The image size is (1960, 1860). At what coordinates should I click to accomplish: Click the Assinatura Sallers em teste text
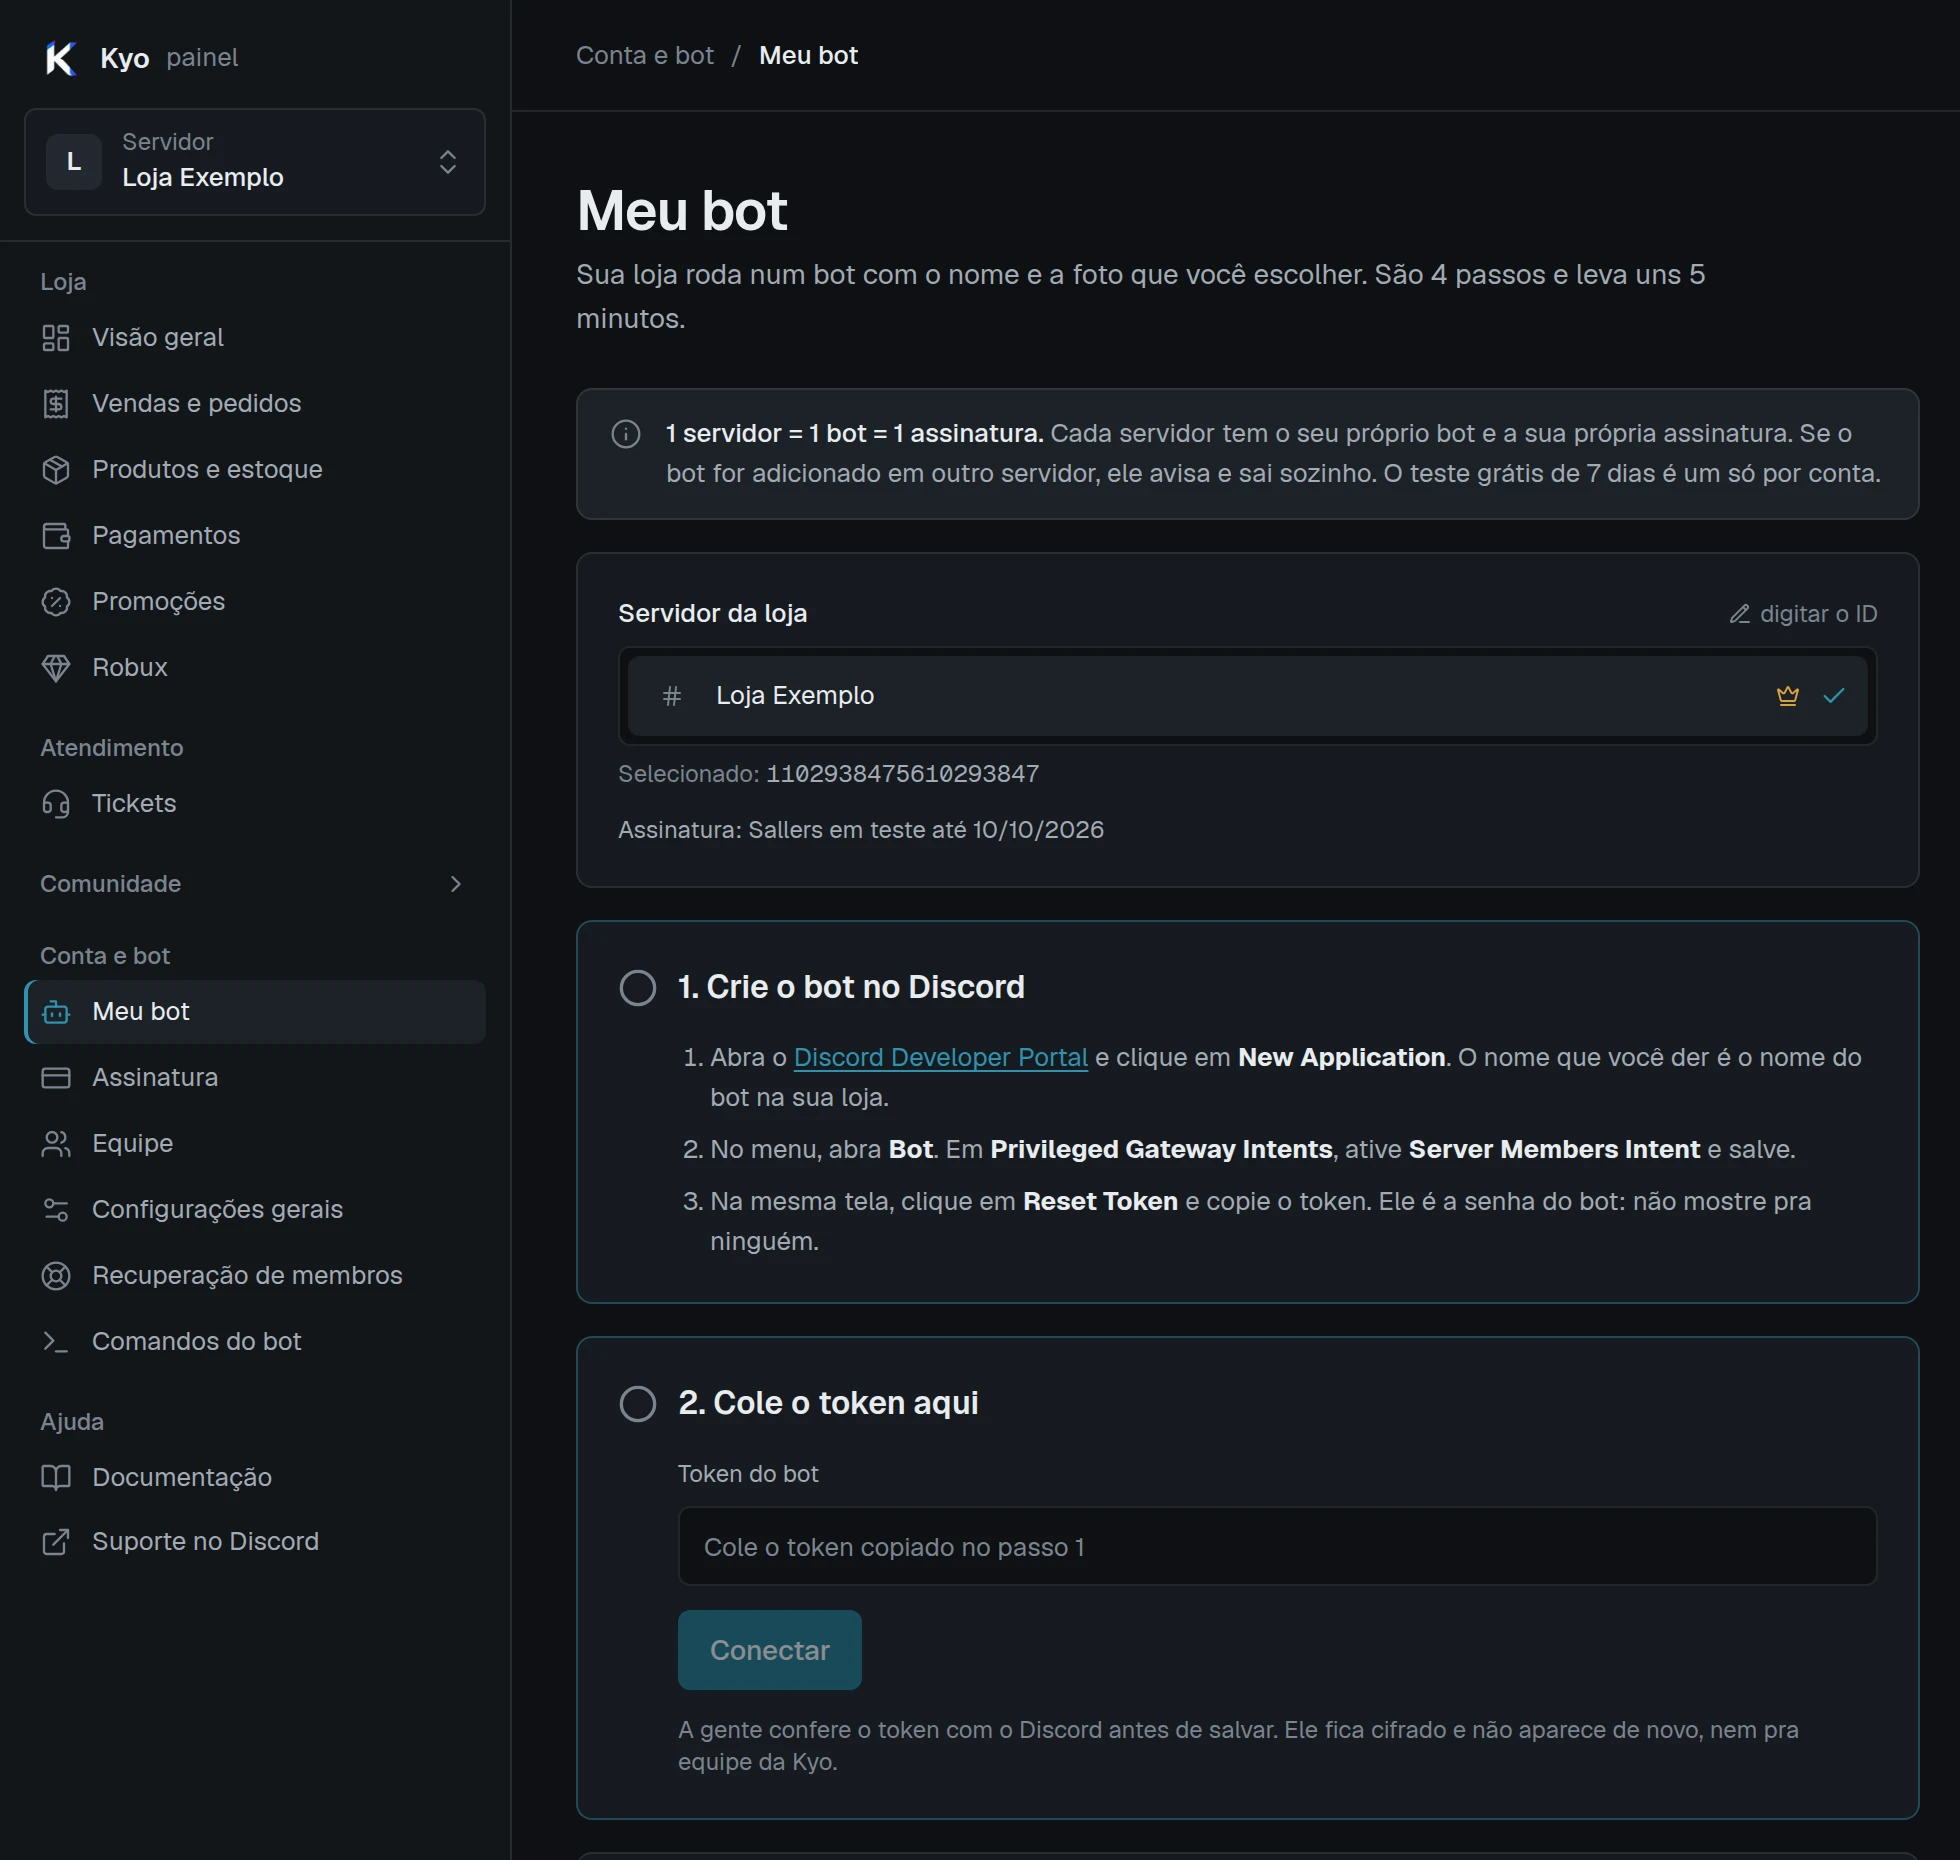point(861,830)
